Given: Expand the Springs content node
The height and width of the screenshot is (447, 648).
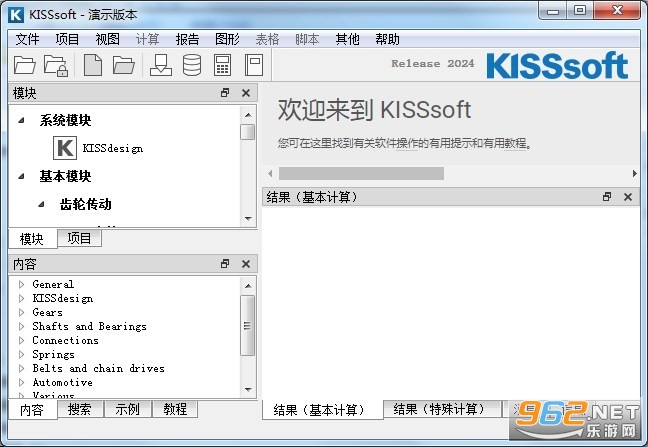Looking at the screenshot, I should [x=21, y=354].
